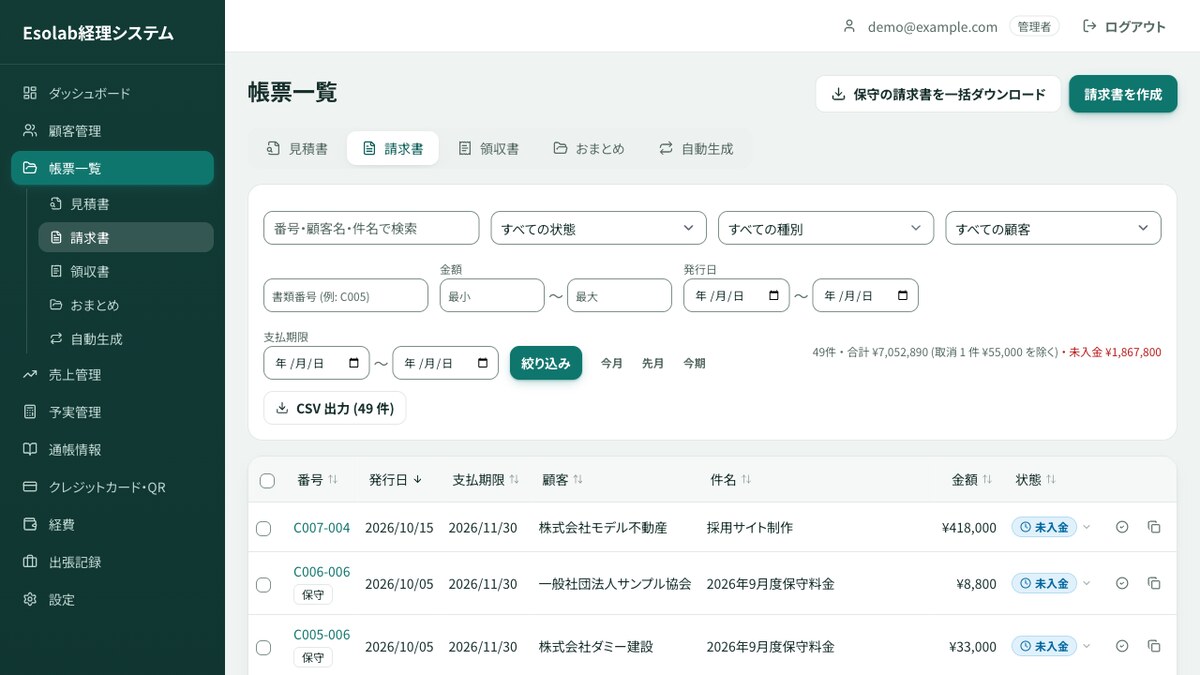Log out using the ログアウト button
Viewport: 1200px width, 675px height.
tap(1124, 27)
